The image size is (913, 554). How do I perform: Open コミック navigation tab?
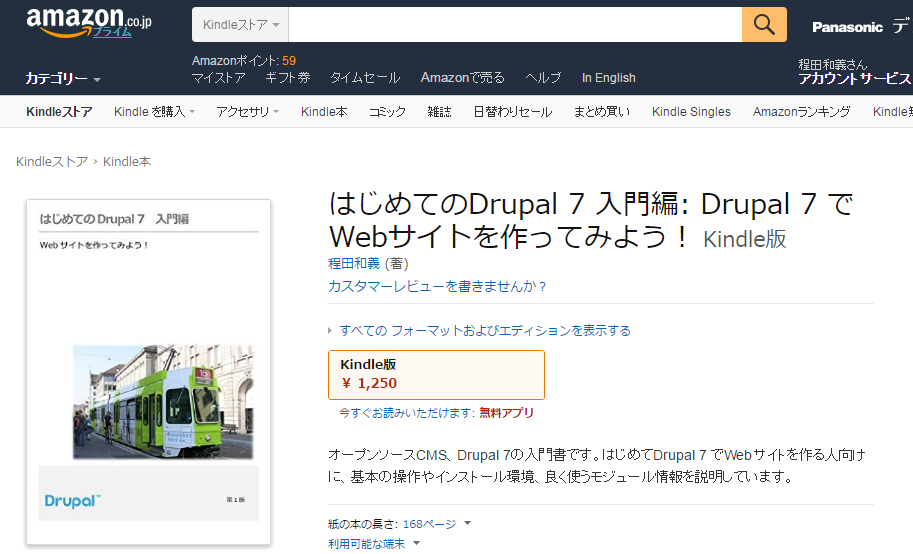click(387, 111)
